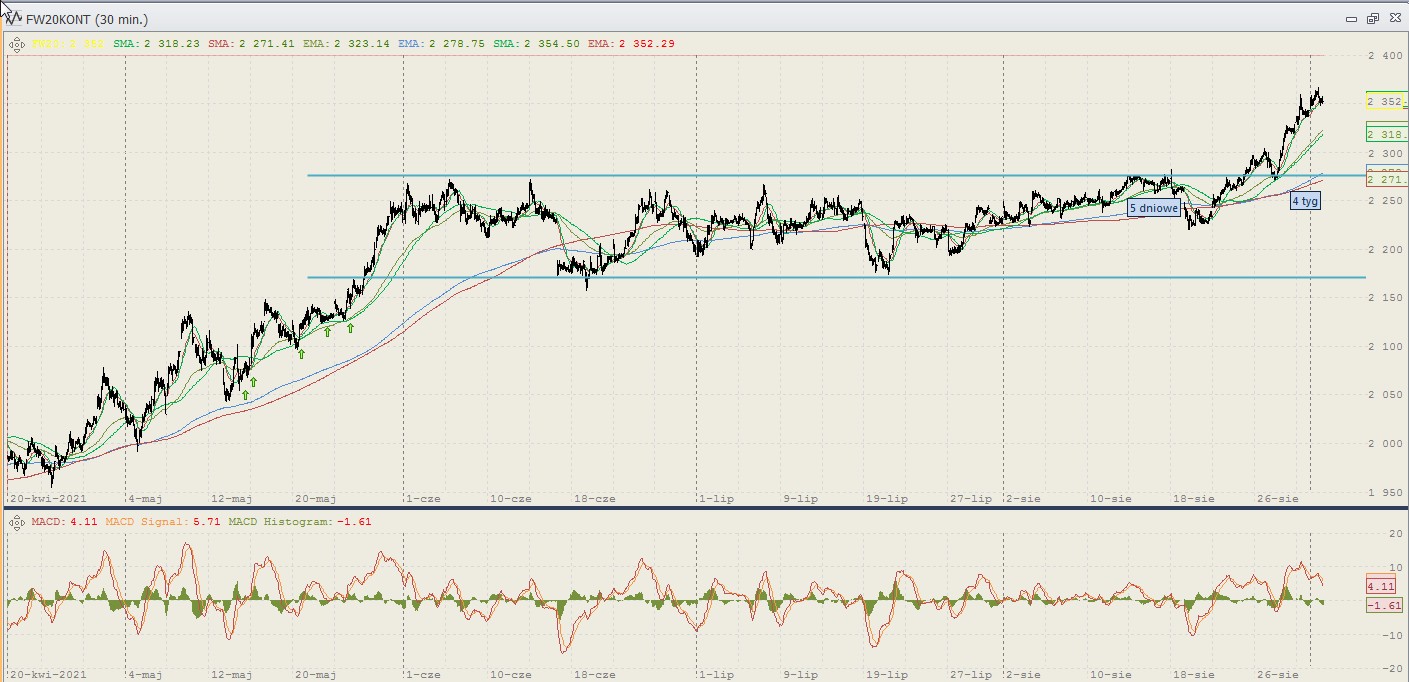This screenshot has width=1409, height=682.
Task: Click the MACD Histogram legend label
Action: click(300, 522)
